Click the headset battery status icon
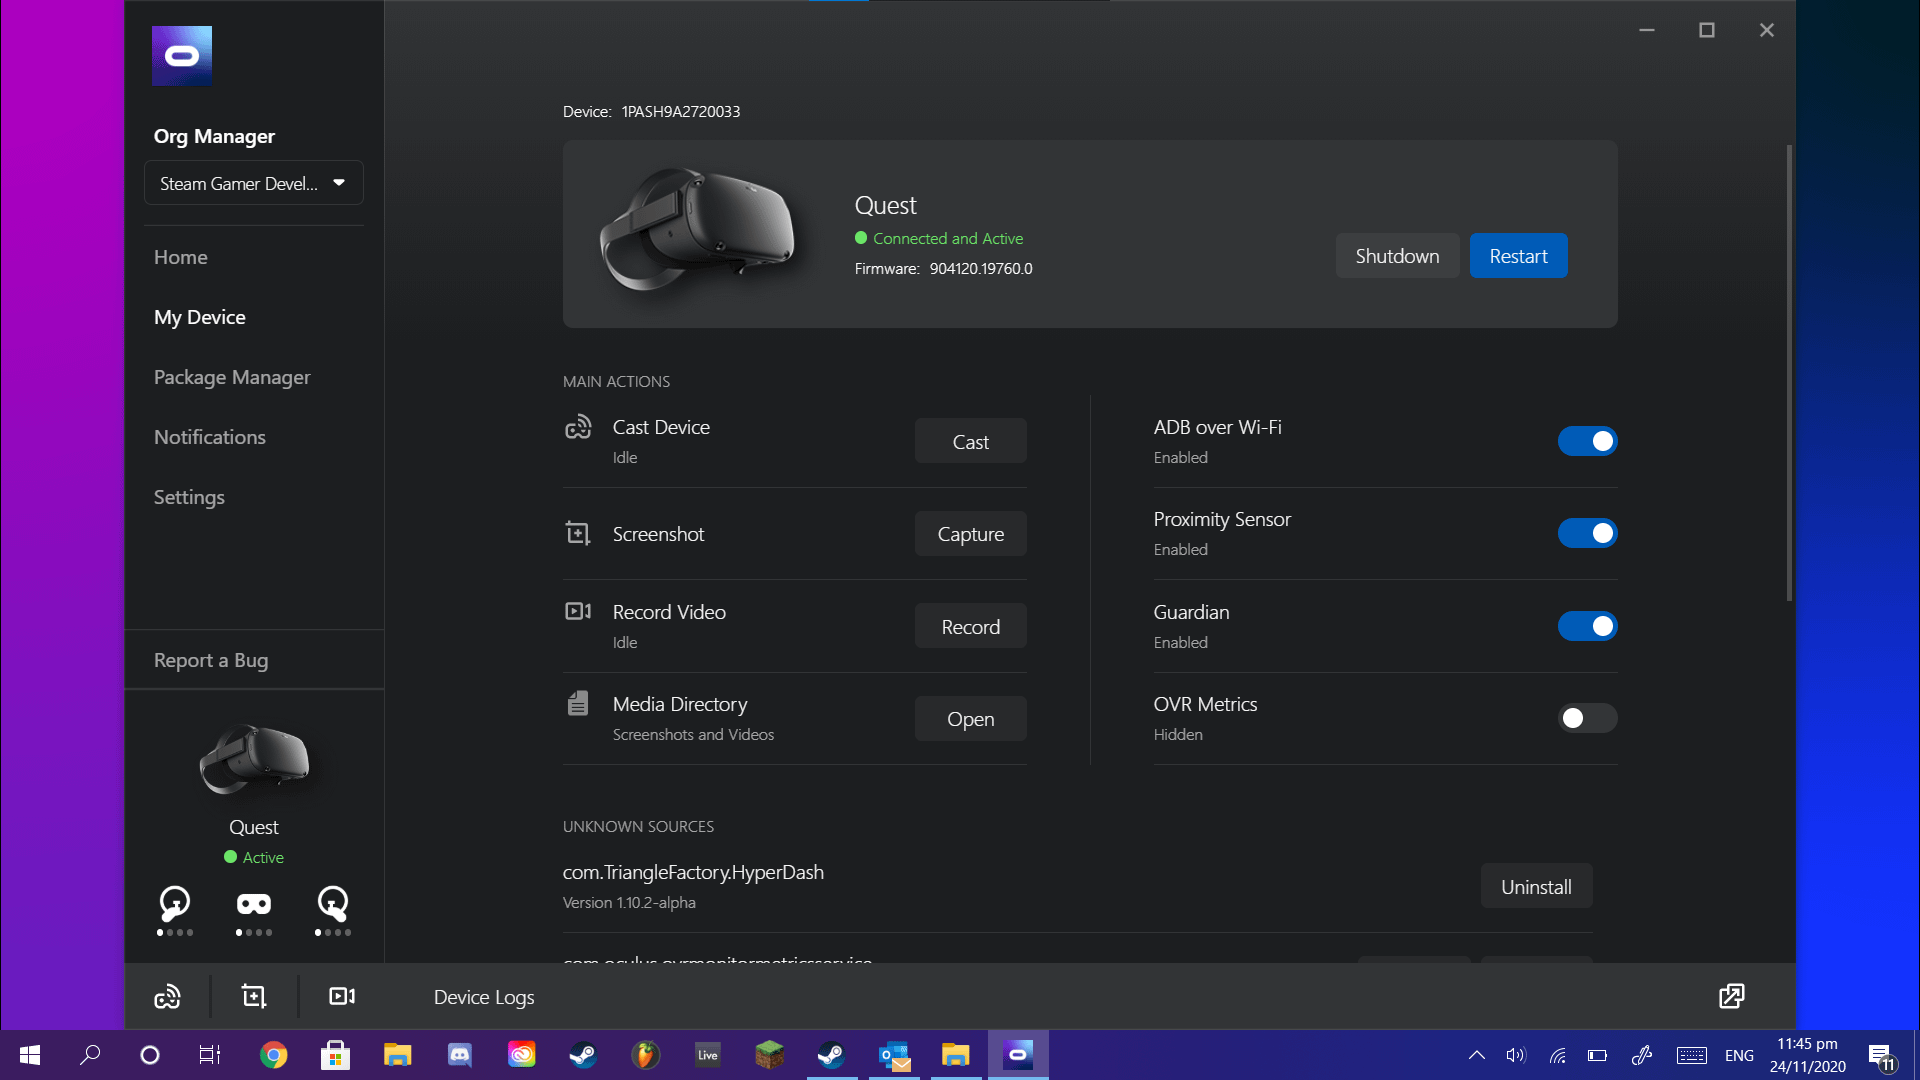Viewport: 1920px width, 1080px height. coord(253,905)
